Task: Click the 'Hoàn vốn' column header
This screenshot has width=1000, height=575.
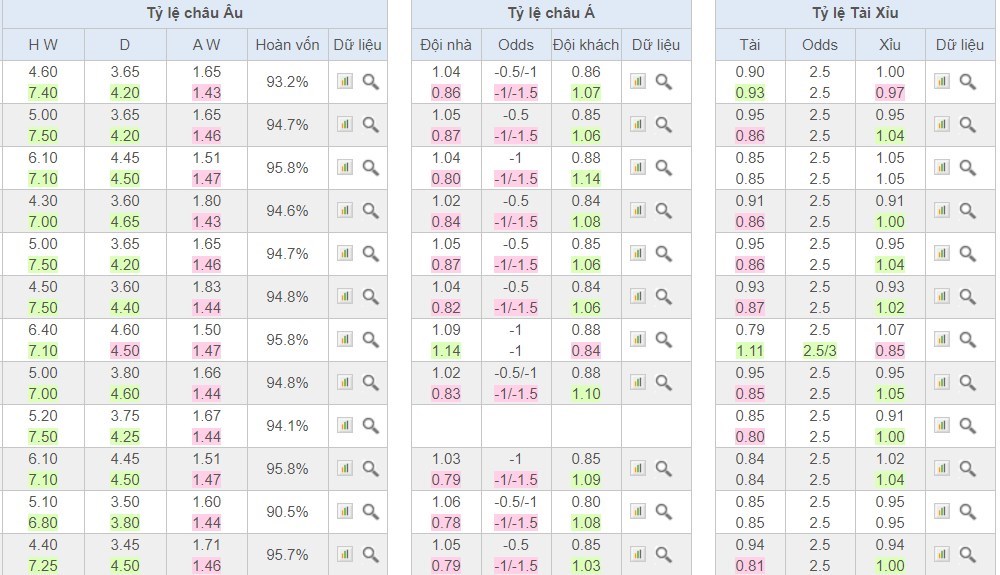Action: pyautogui.click(x=287, y=45)
